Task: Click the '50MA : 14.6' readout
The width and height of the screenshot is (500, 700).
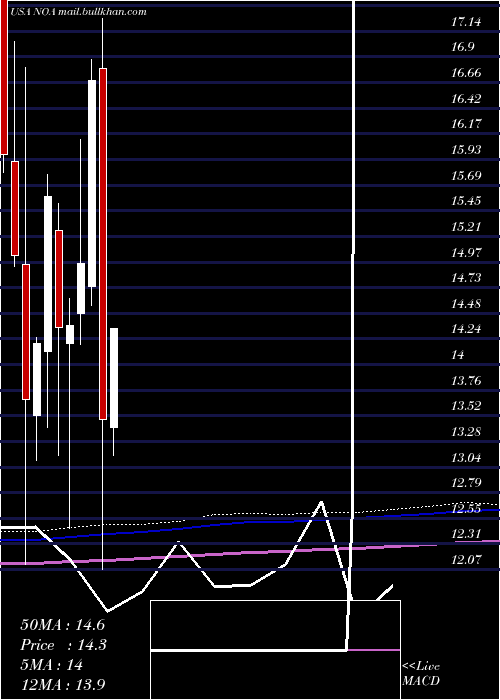Action: (62, 625)
